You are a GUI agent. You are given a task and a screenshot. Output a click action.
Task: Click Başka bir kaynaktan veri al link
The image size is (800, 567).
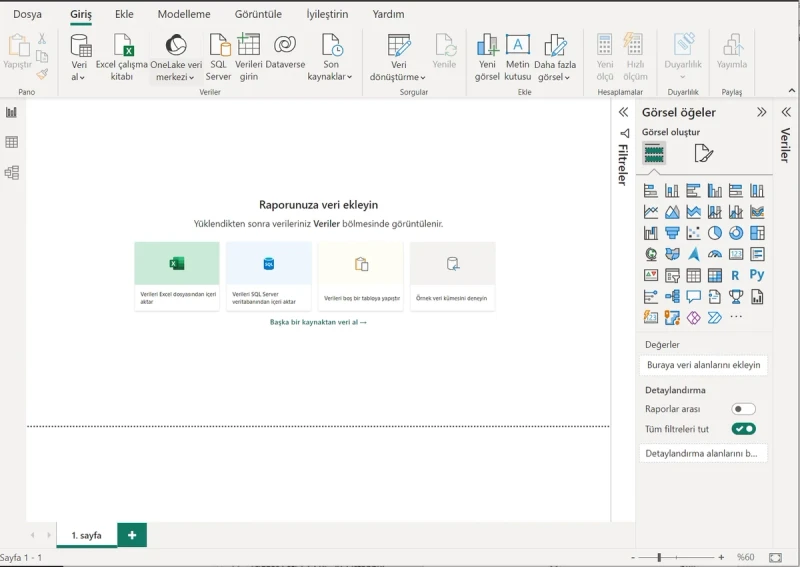click(318, 322)
